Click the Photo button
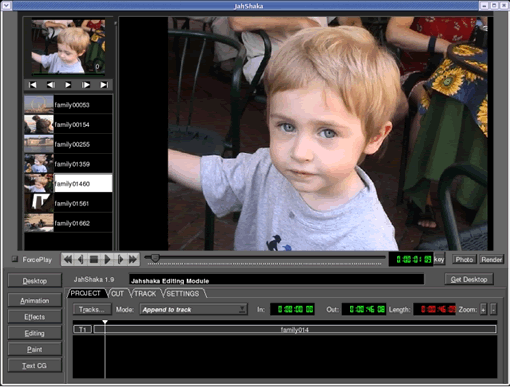Image resolution: width=510 pixels, height=388 pixels. click(464, 259)
